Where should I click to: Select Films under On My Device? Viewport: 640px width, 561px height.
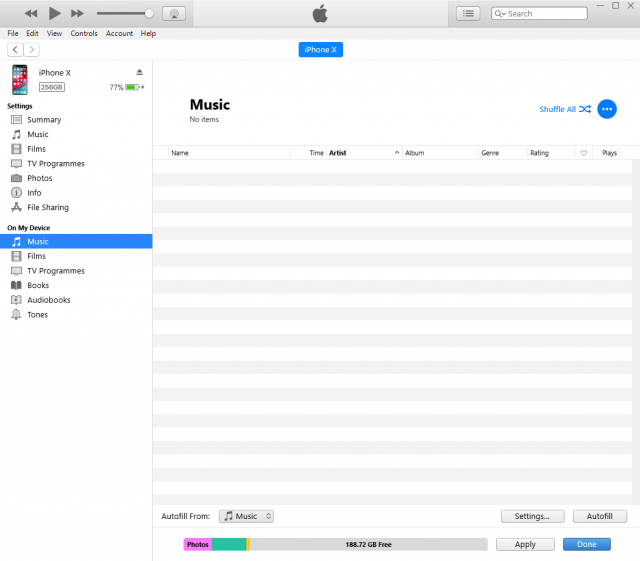tap(76, 256)
